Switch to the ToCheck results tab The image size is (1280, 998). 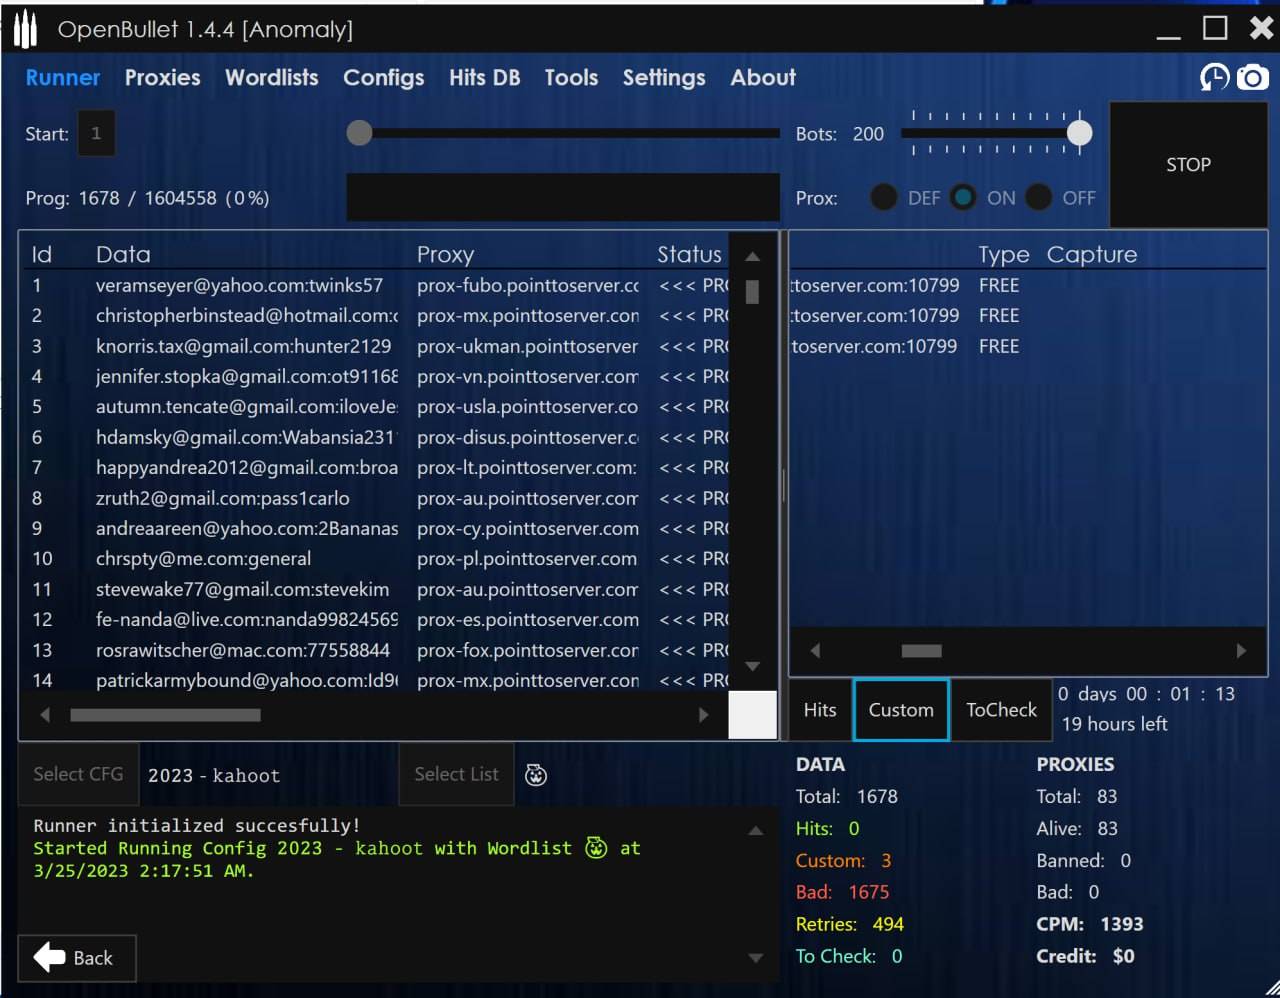click(1001, 710)
